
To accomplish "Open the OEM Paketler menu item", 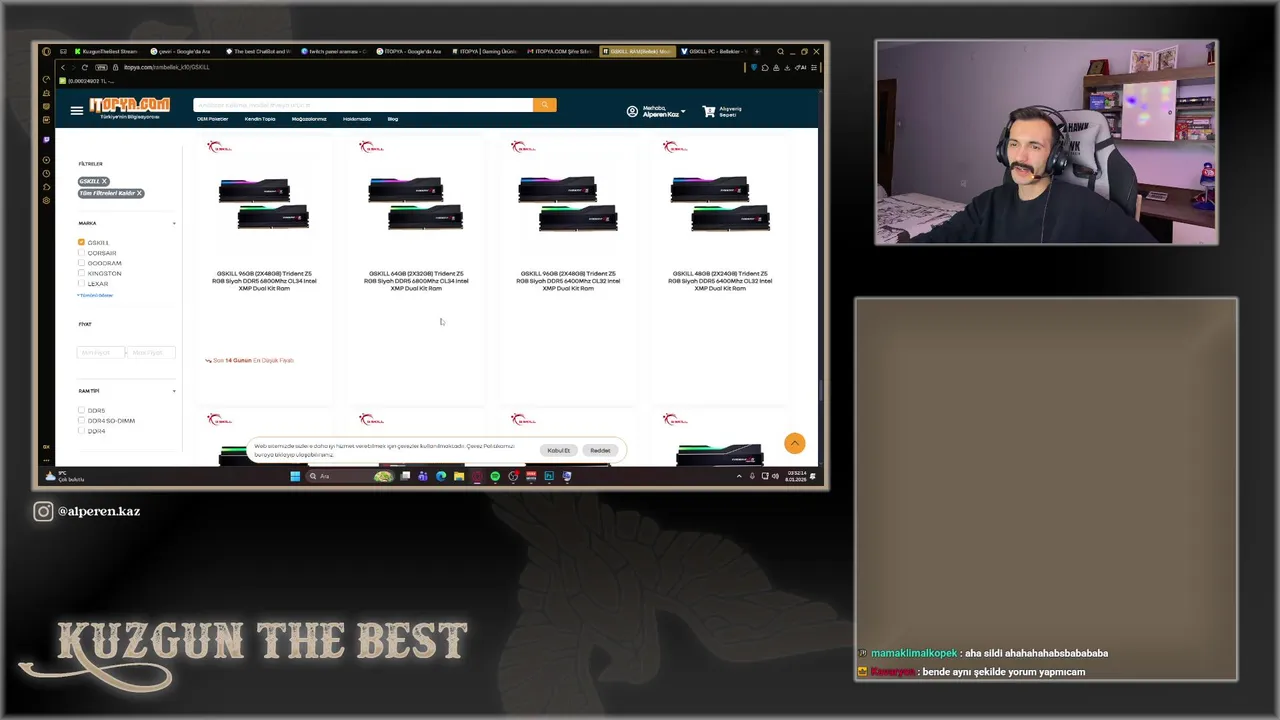I will [x=212, y=119].
